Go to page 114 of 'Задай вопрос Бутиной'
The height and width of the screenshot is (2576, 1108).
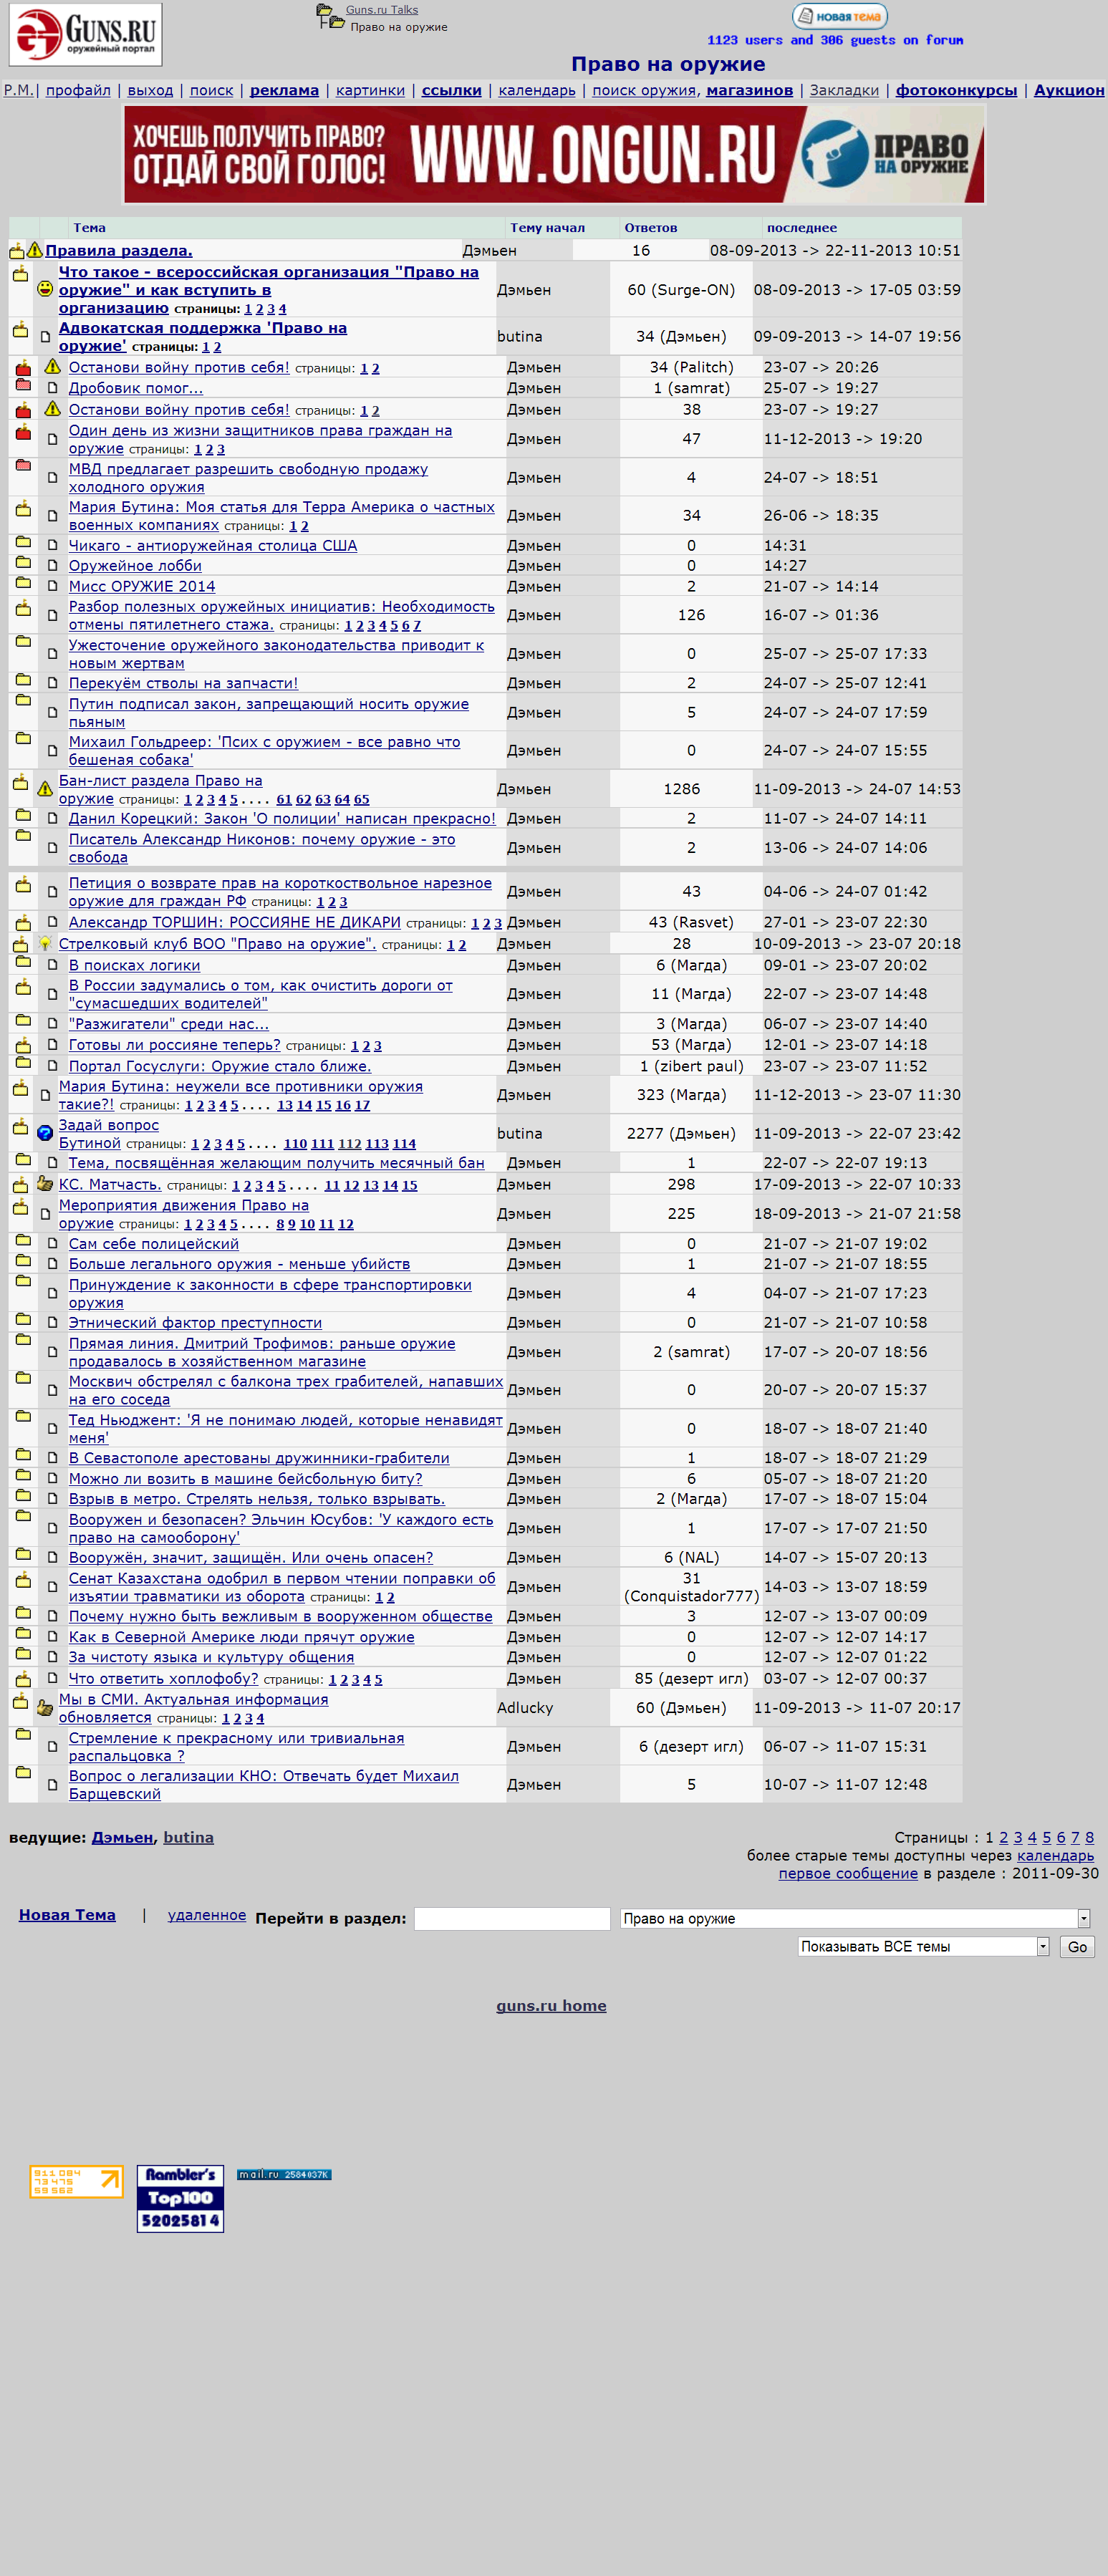pyautogui.click(x=404, y=1144)
